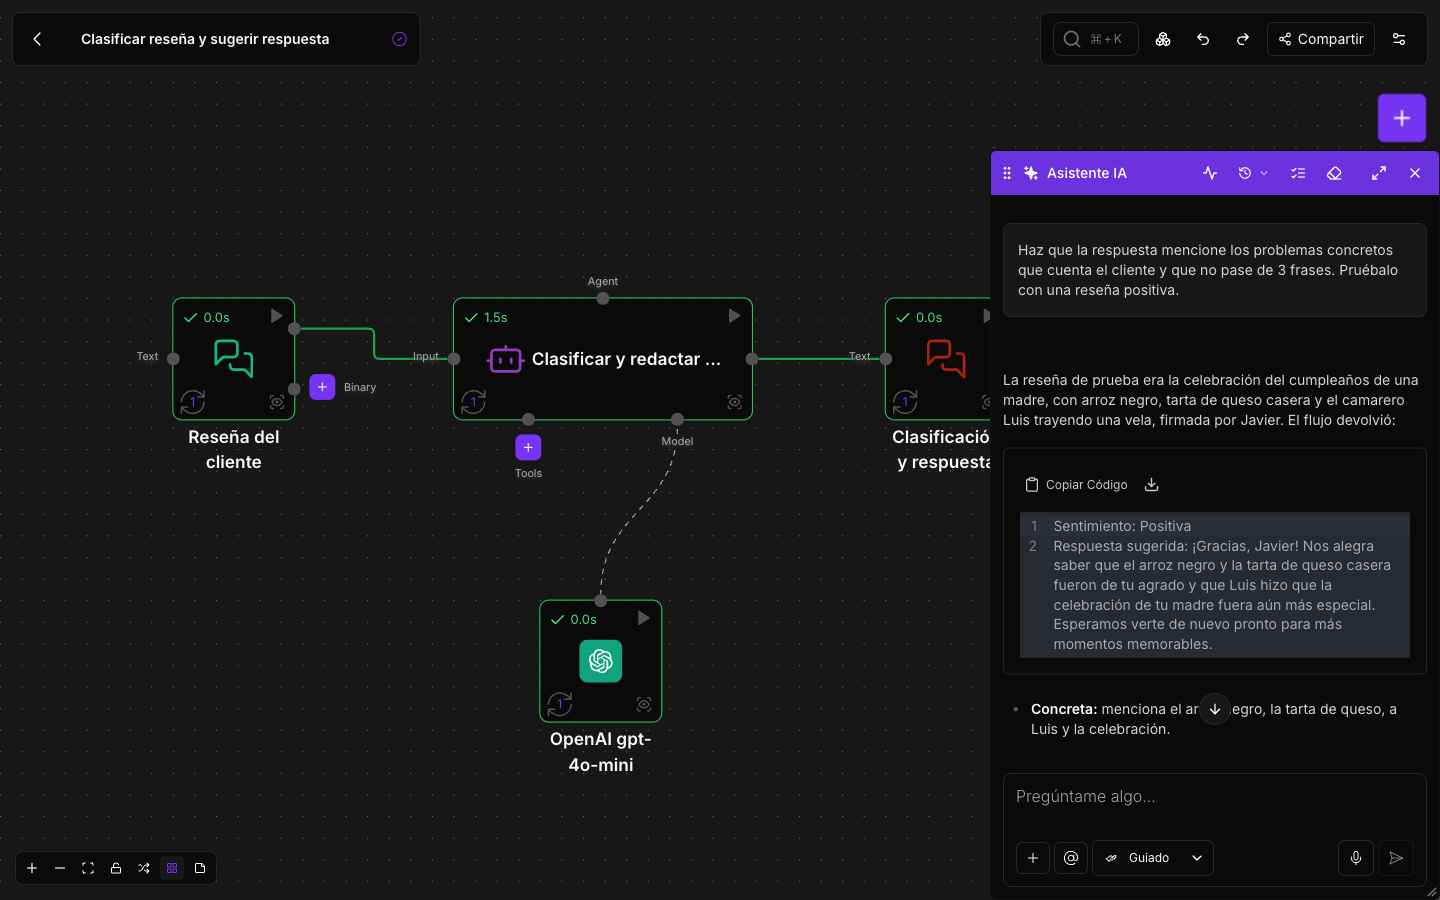
Task: Open the checklist icon in the assistant header
Action: click(1298, 173)
